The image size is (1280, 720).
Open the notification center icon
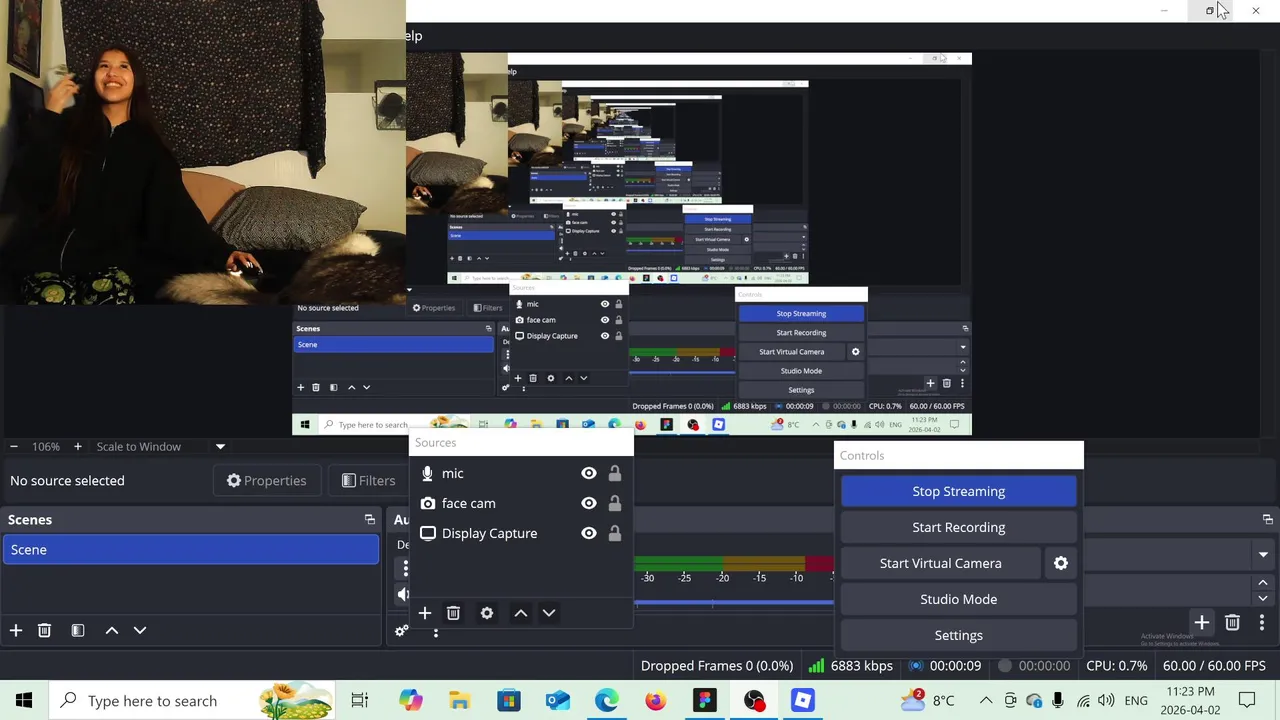[1247, 700]
